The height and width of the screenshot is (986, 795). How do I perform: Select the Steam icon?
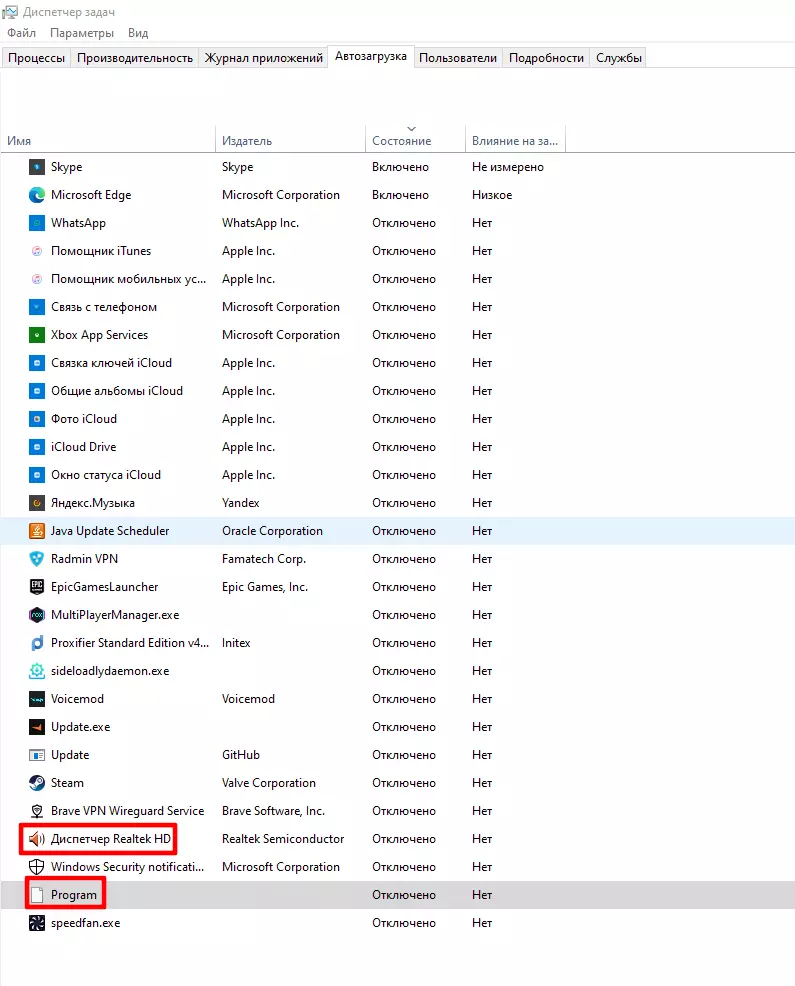(36, 783)
